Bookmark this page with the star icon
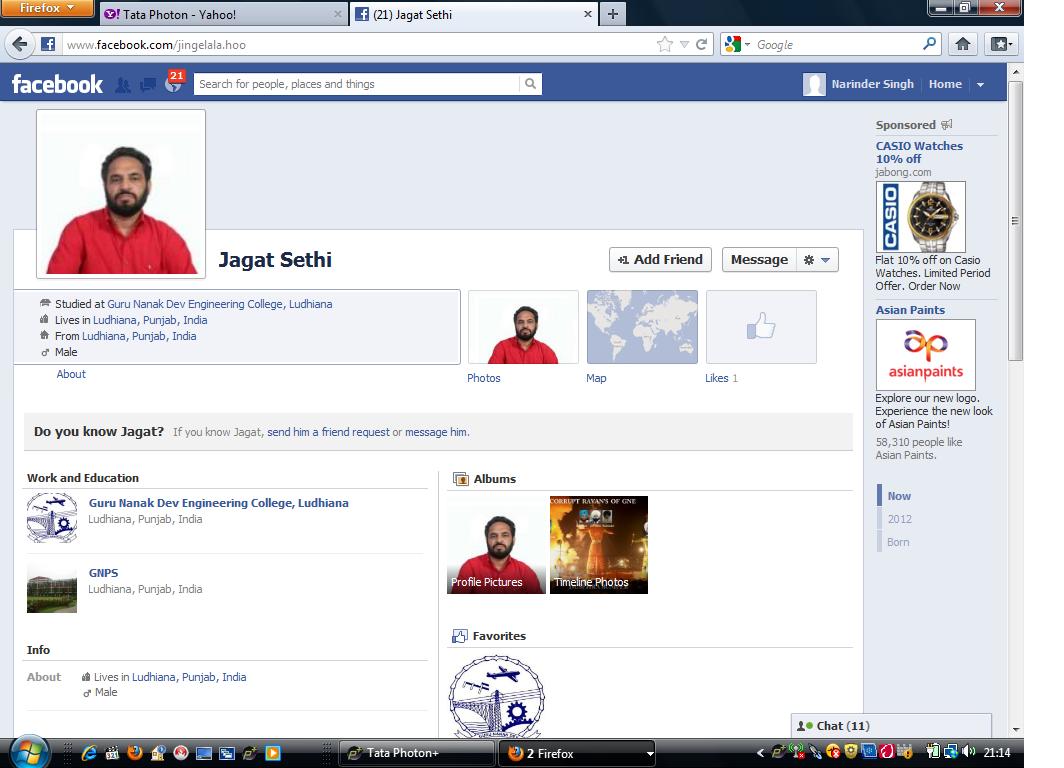This screenshot has height=768, width=1064. [664, 44]
